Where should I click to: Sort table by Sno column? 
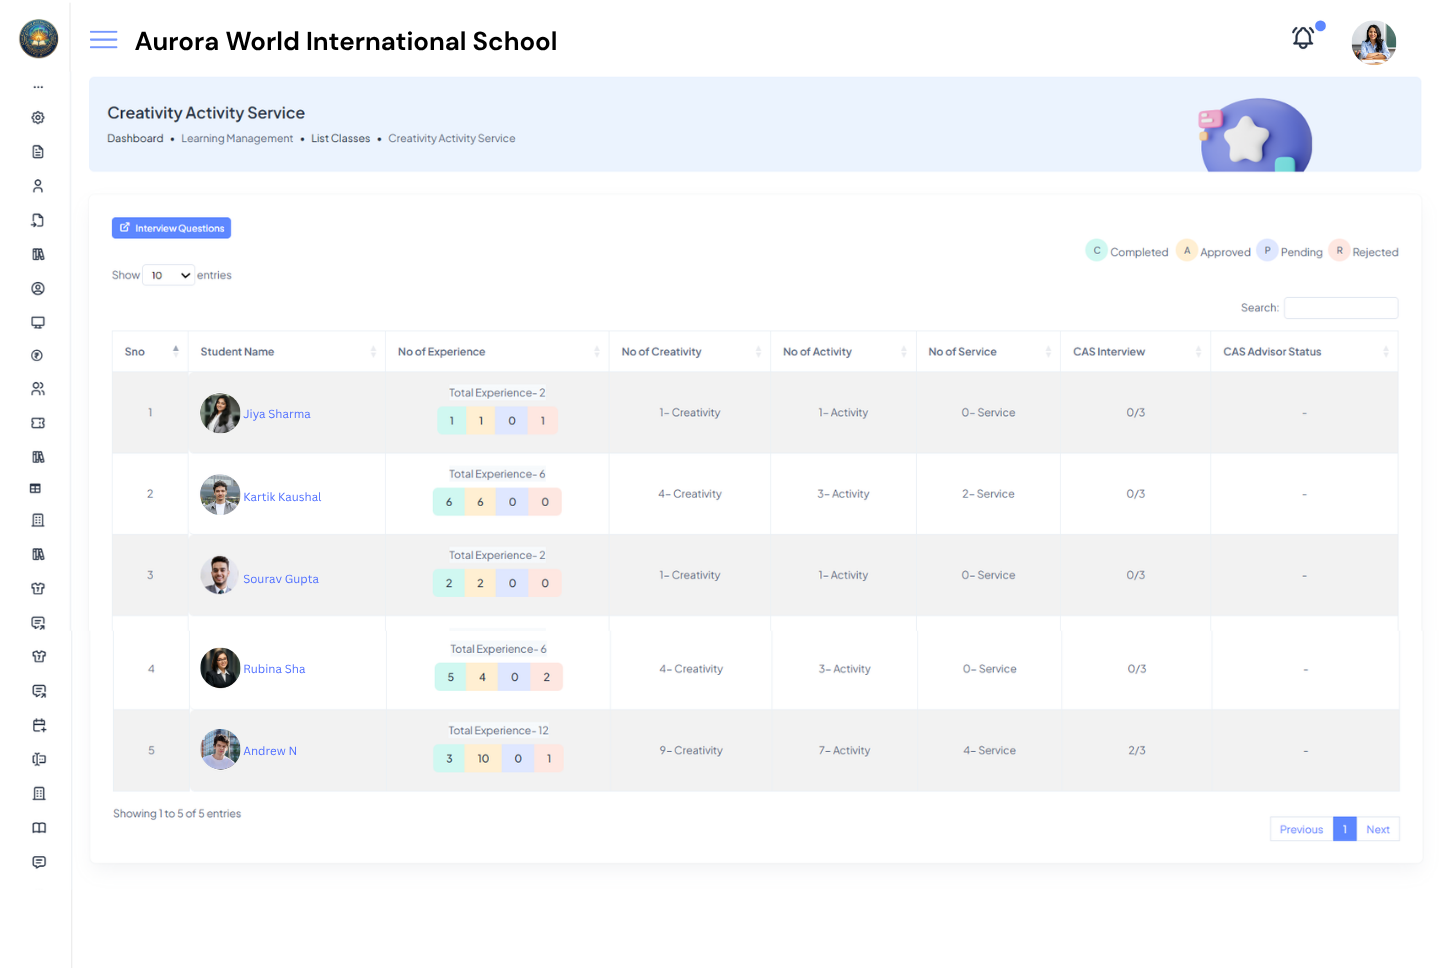point(150,352)
